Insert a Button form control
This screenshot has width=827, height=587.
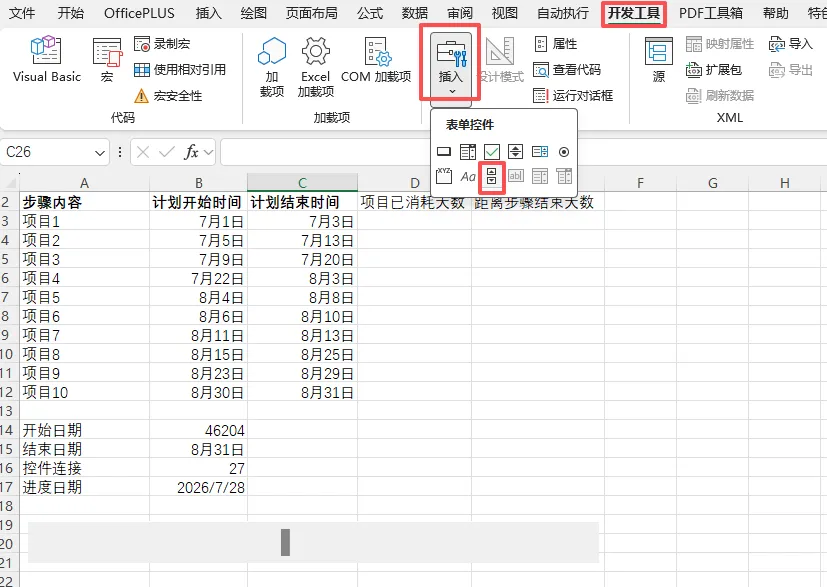click(444, 152)
